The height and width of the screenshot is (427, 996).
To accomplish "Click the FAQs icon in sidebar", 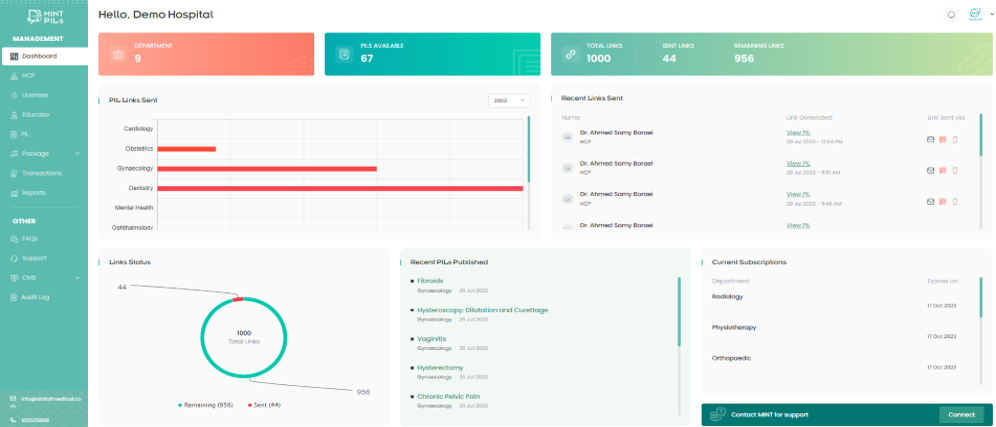I will point(14,239).
